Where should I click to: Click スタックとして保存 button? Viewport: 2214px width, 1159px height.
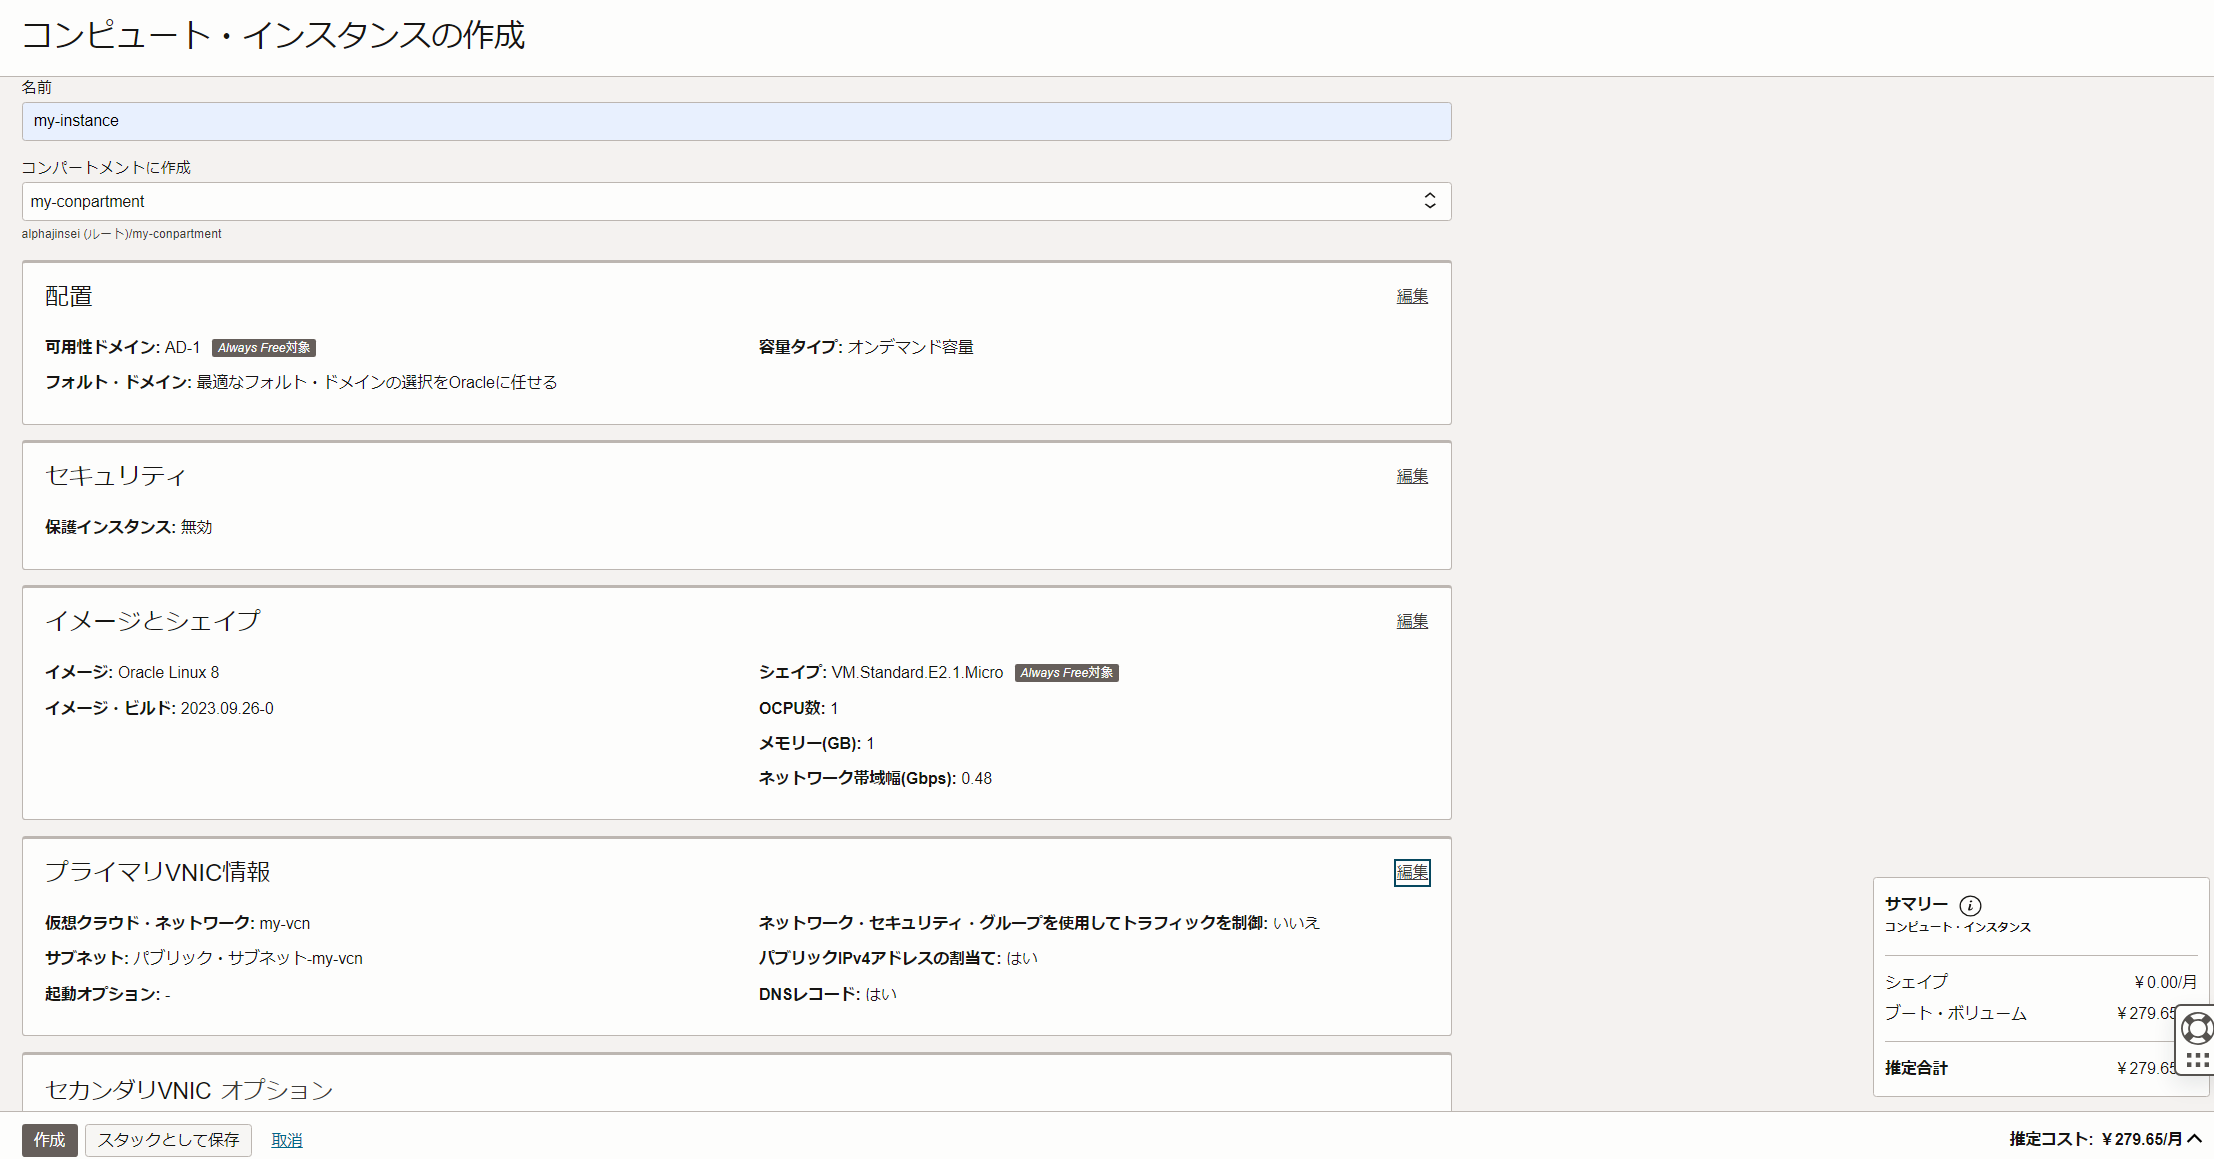168,1140
